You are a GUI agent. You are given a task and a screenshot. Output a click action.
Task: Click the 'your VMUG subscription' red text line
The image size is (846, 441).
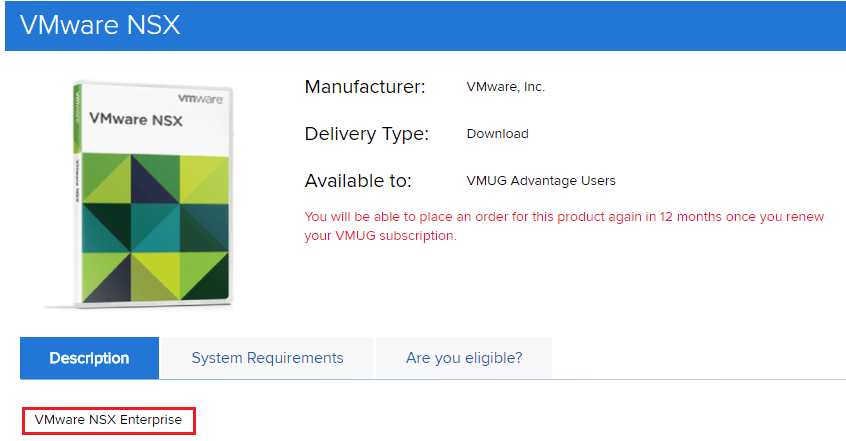380,236
